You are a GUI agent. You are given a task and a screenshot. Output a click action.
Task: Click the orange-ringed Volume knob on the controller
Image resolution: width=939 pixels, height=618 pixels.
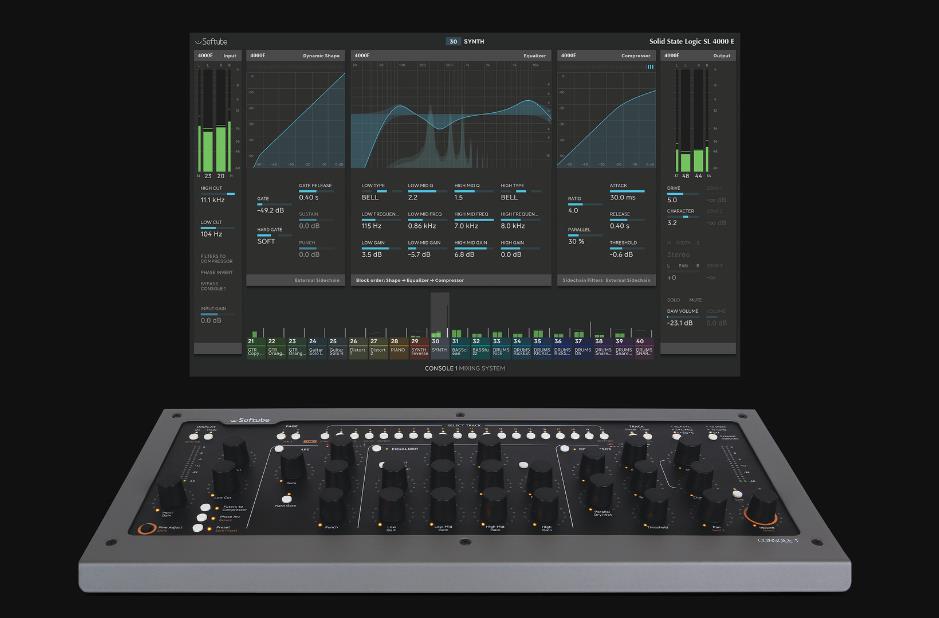762,509
